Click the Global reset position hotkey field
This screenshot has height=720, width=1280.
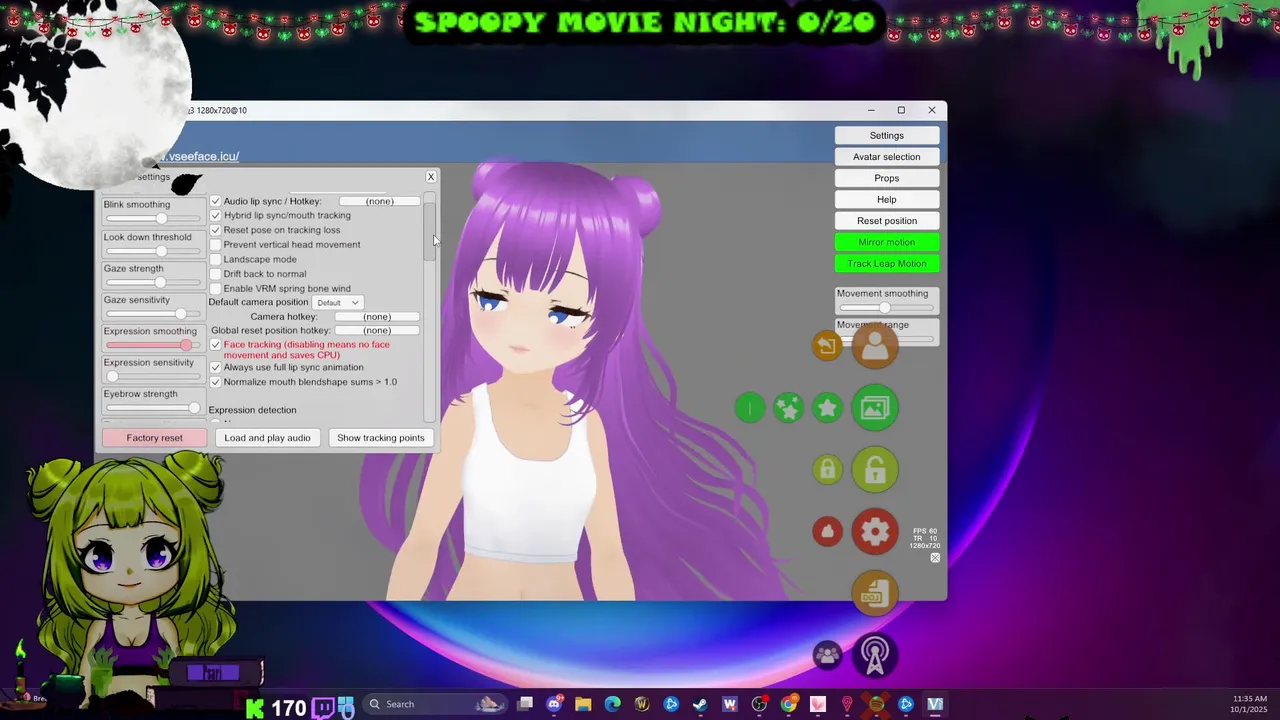pyautogui.click(x=377, y=331)
